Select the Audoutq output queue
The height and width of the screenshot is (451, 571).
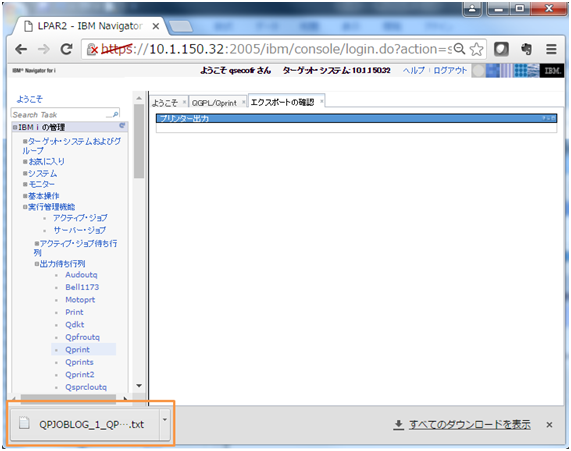tap(81, 275)
